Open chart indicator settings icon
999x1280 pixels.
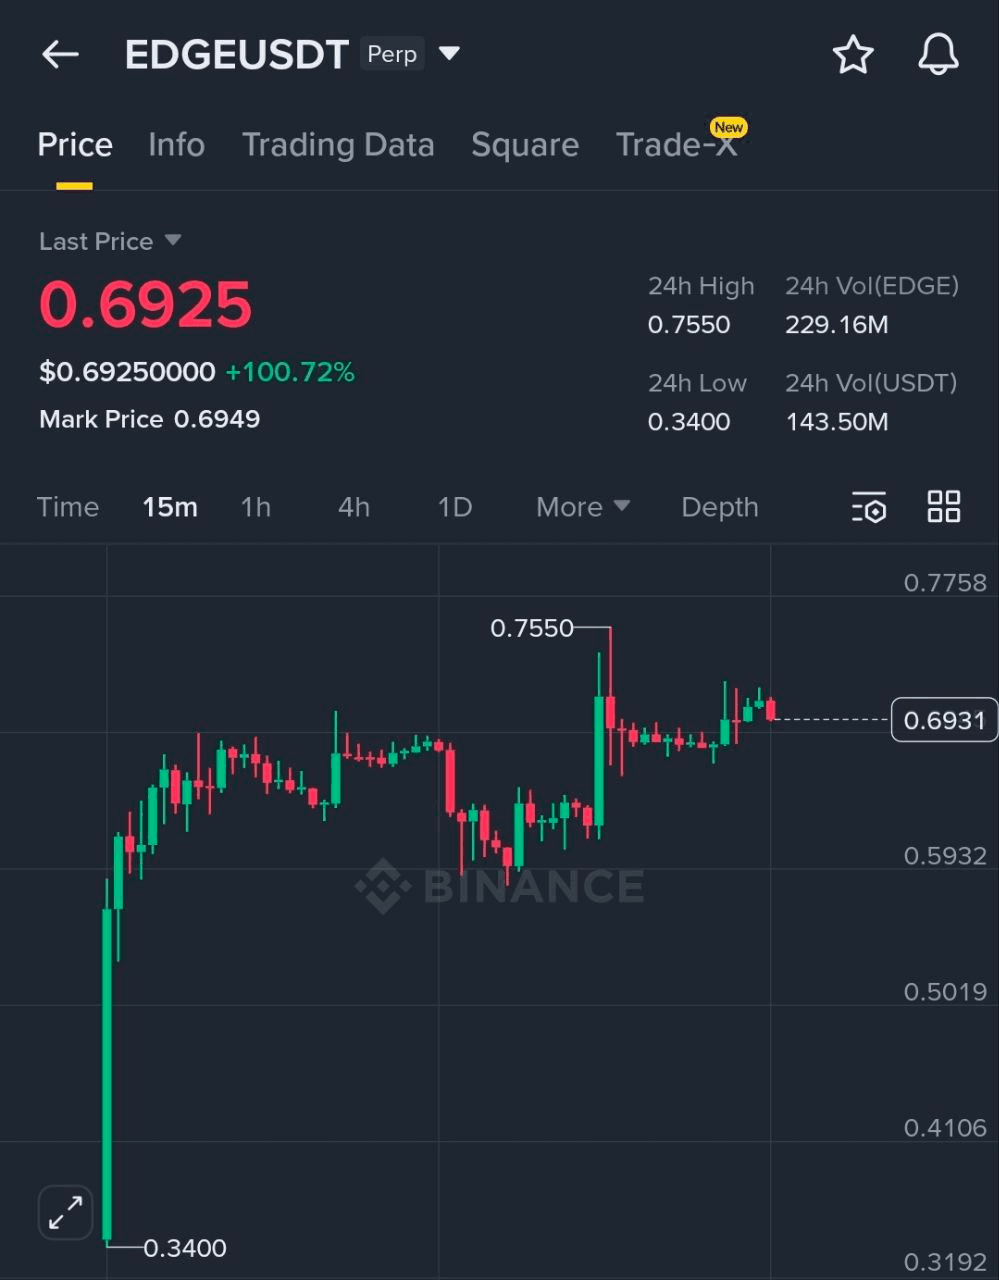(868, 508)
